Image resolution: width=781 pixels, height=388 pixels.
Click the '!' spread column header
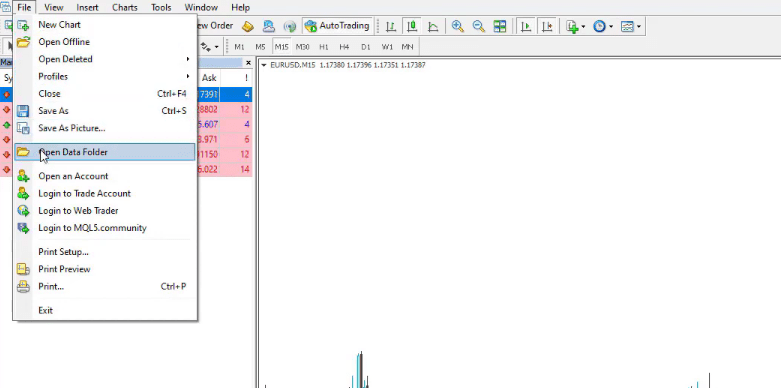click(246, 78)
